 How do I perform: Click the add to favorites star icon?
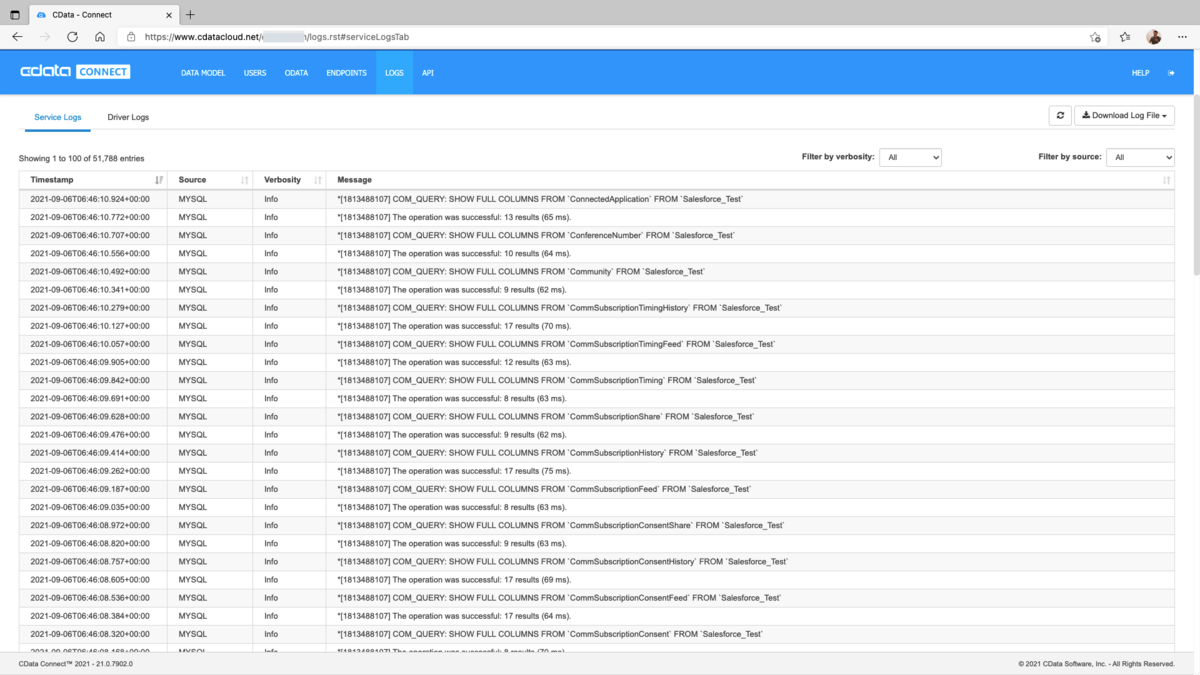pyautogui.click(x=1095, y=37)
